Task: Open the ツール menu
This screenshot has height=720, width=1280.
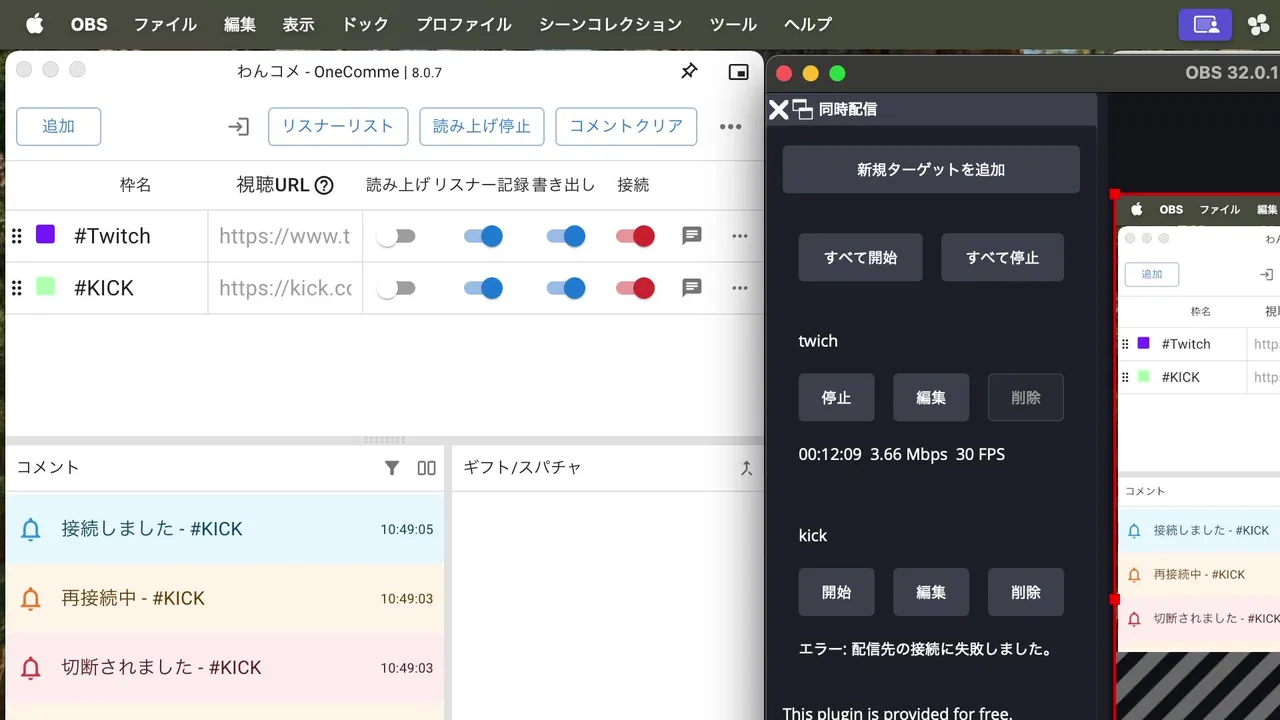Action: [x=733, y=24]
